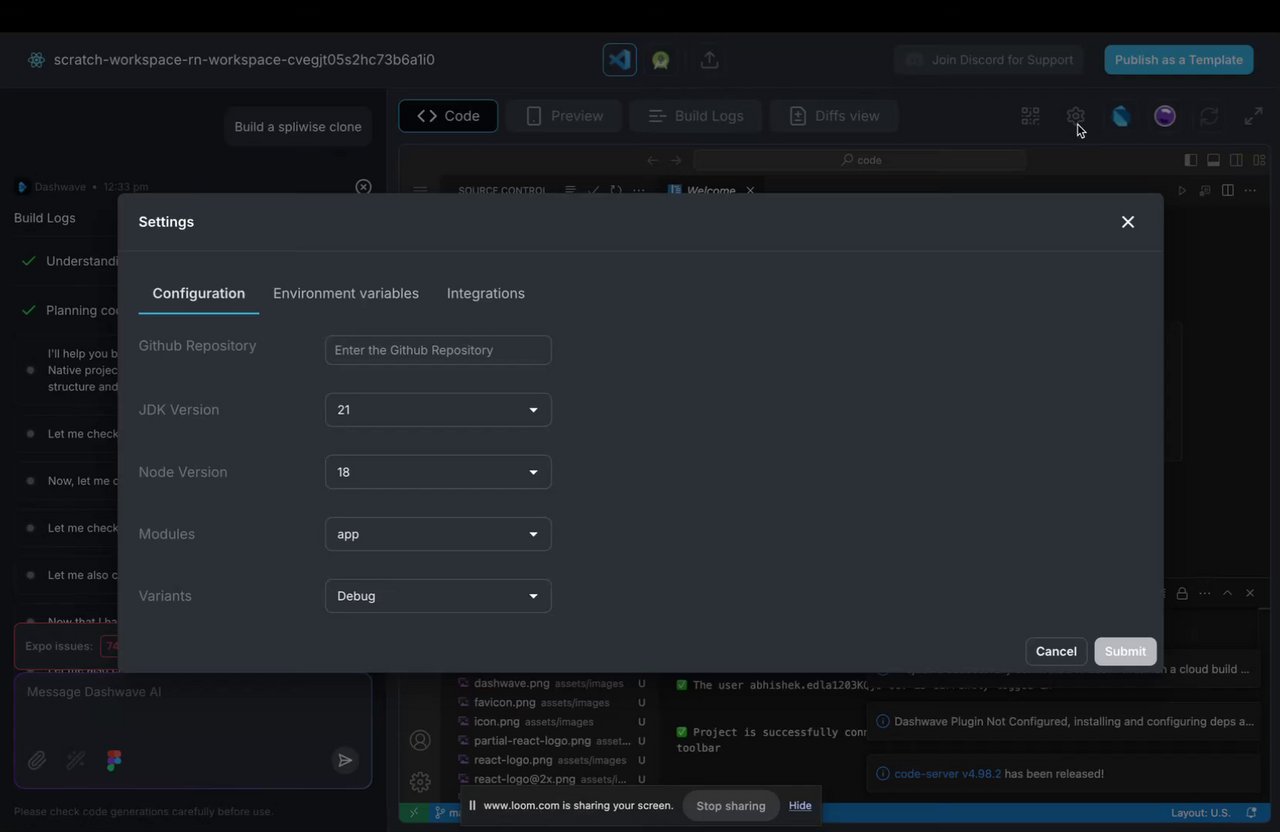Click the Hide link in the sharing bar
Image resolution: width=1280 pixels, height=832 pixels.
pos(800,806)
